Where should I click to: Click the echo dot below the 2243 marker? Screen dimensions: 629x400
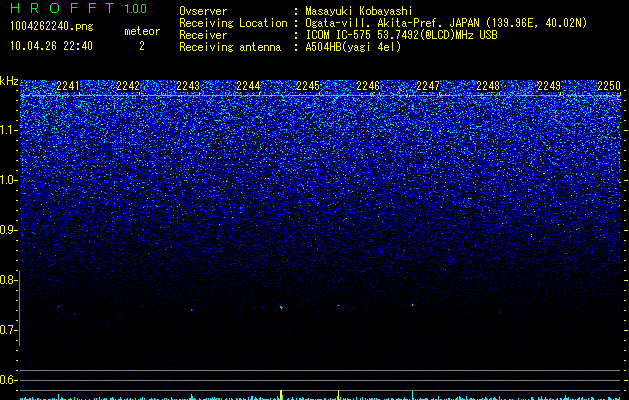pyautogui.click(x=192, y=310)
